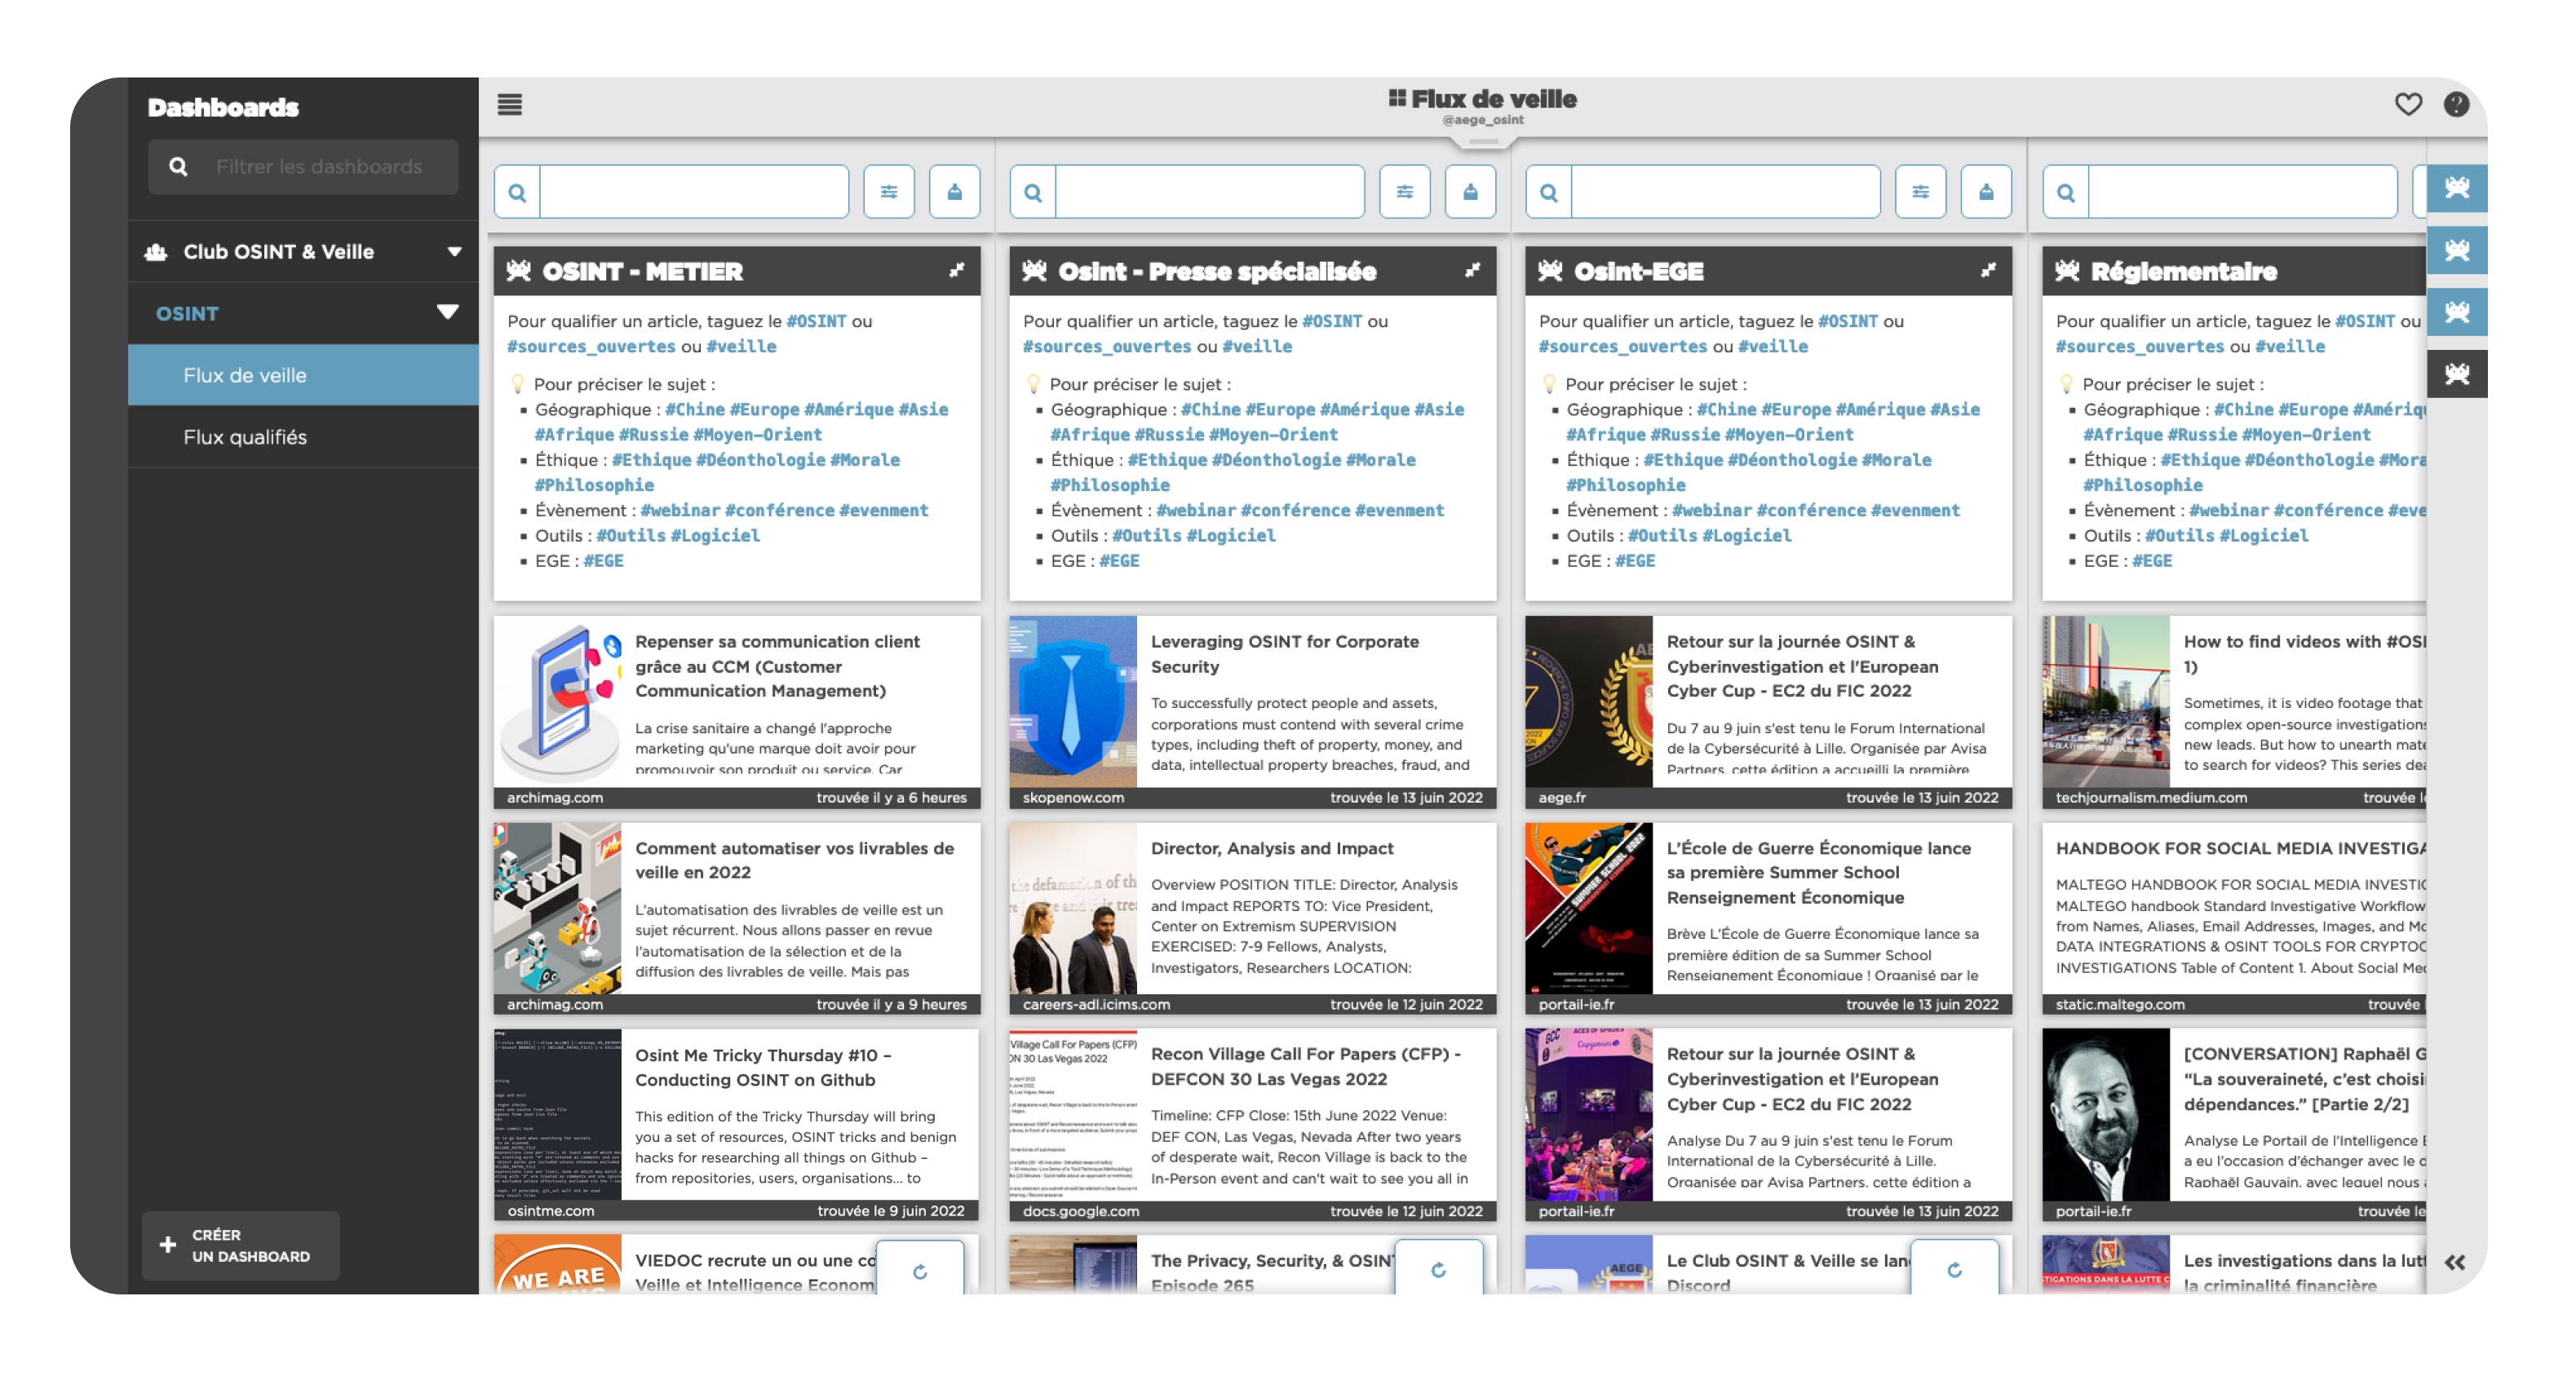The width and height of the screenshot is (2576, 1398).
Task: Click CRÉER UN DASHBOARD button
Action: 241,1245
